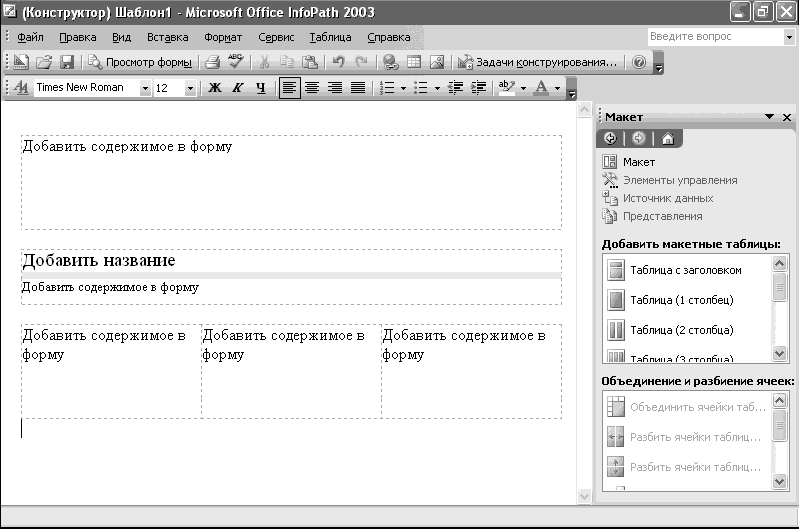Click the Copy icon
Image resolution: width=799 pixels, height=529 pixels.
(x=287, y=62)
